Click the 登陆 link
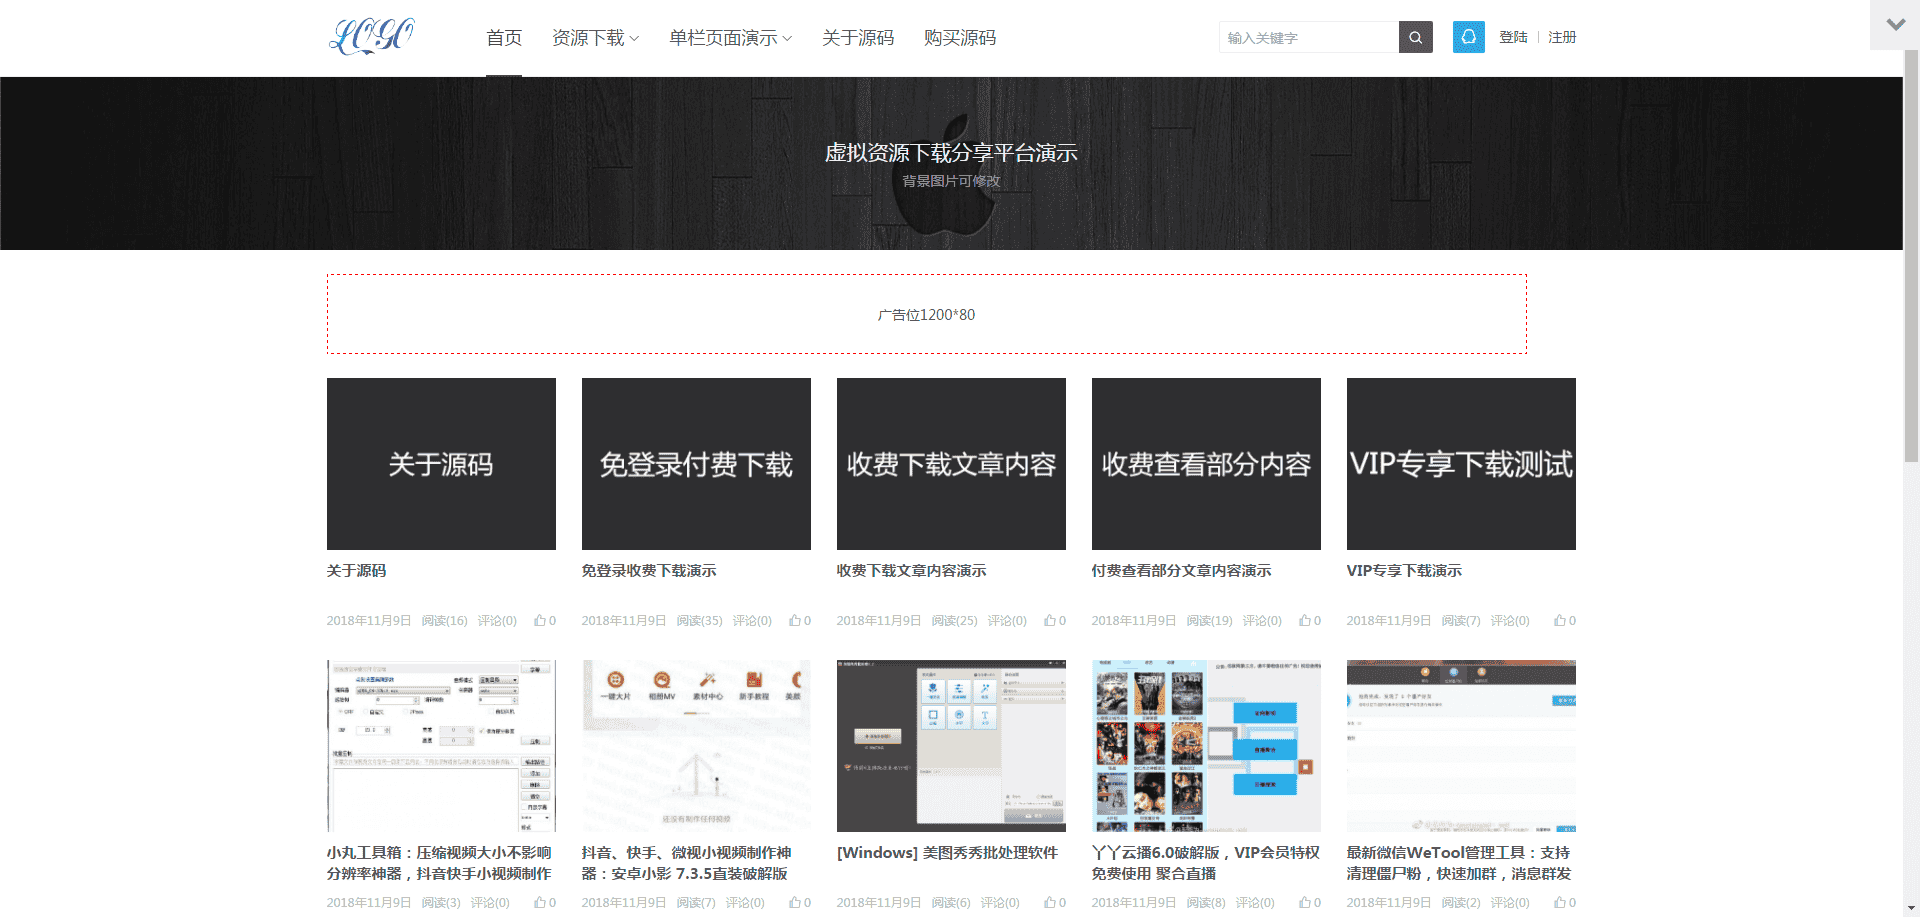The height and width of the screenshot is (920, 1920). coord(1513,37)
